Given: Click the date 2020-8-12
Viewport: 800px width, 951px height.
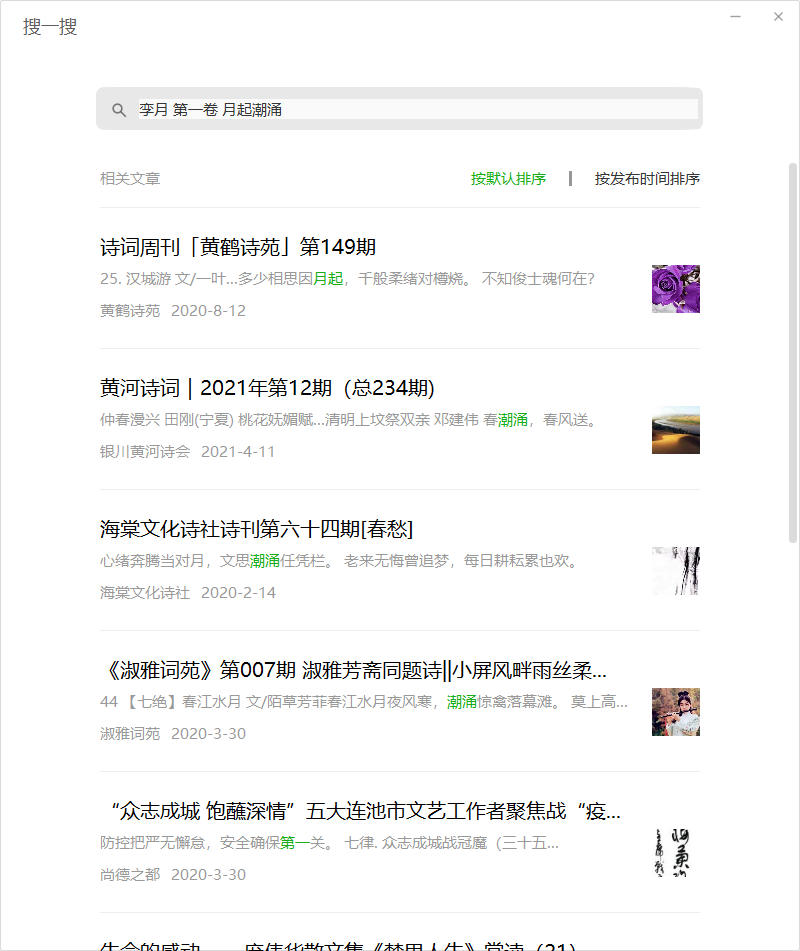Looking at the screenshot, I should pos(208,311).
